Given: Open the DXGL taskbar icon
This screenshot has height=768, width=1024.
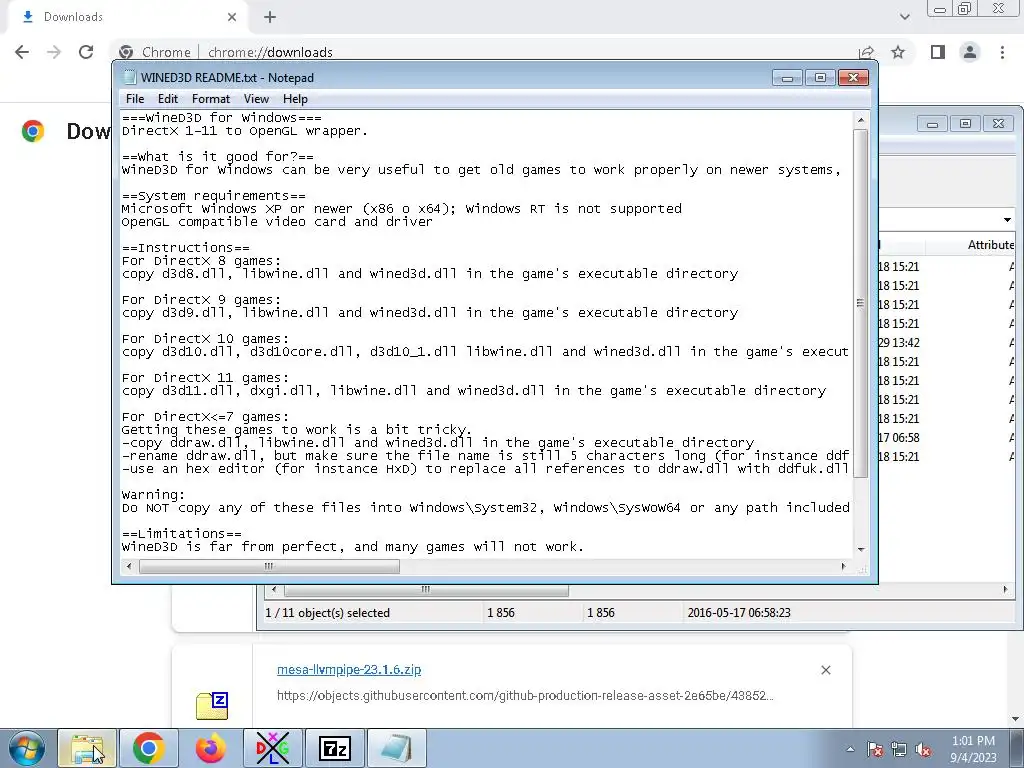Looking at the screenshot, I should tap(272, 748).
